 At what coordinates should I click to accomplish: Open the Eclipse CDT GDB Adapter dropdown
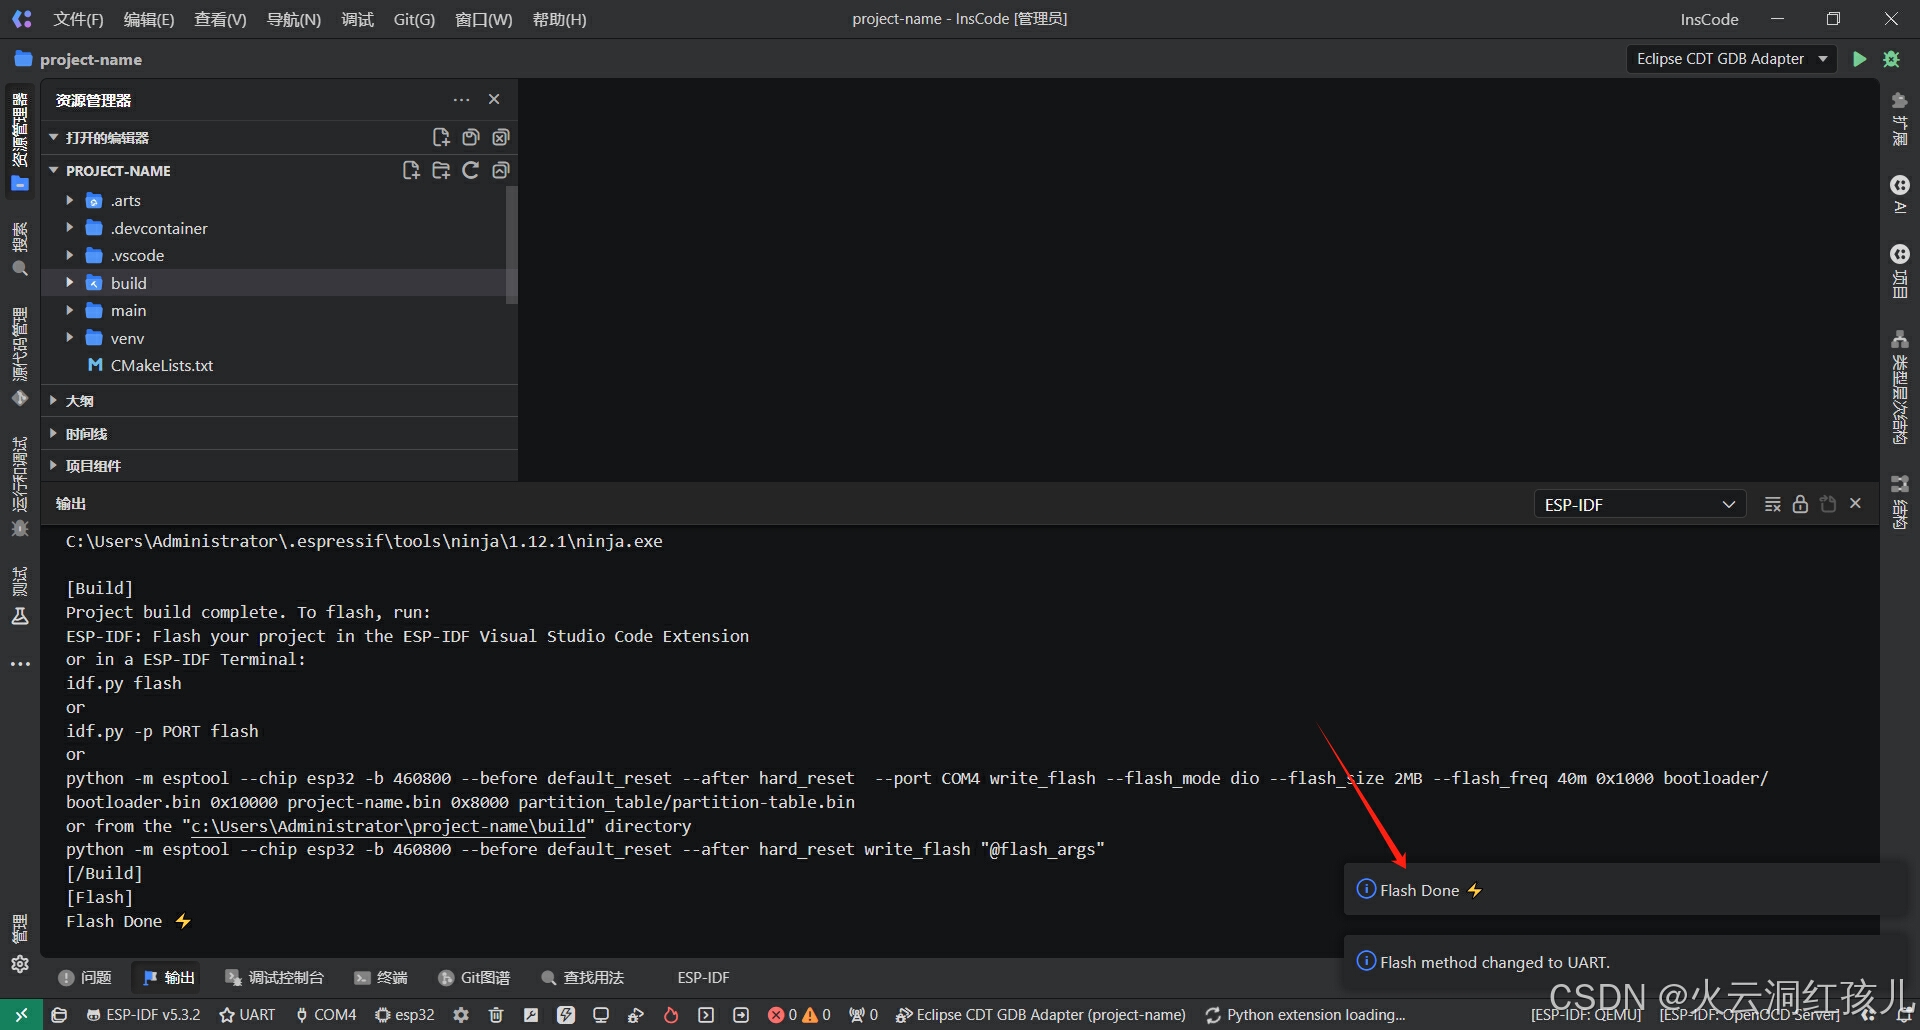point(1732,59)
